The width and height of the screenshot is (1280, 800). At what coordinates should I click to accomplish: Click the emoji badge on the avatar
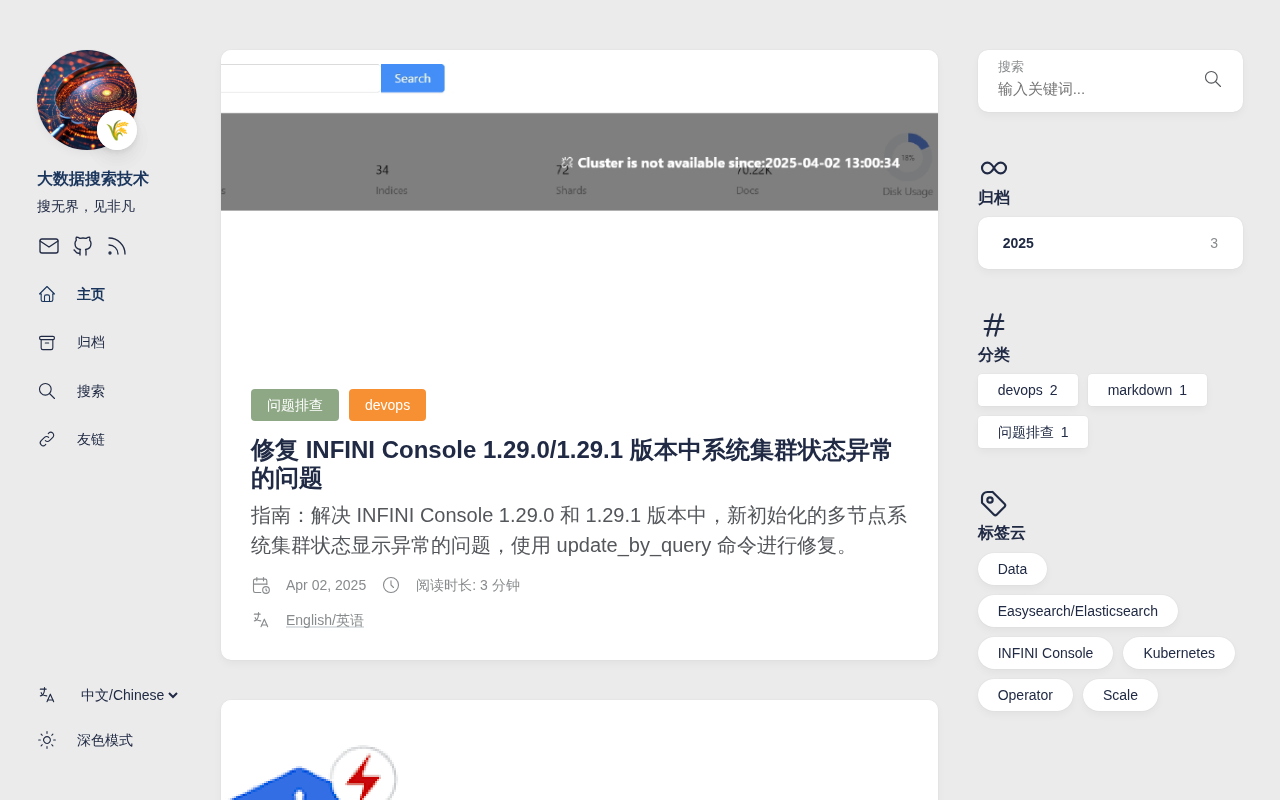pos(117,130)
